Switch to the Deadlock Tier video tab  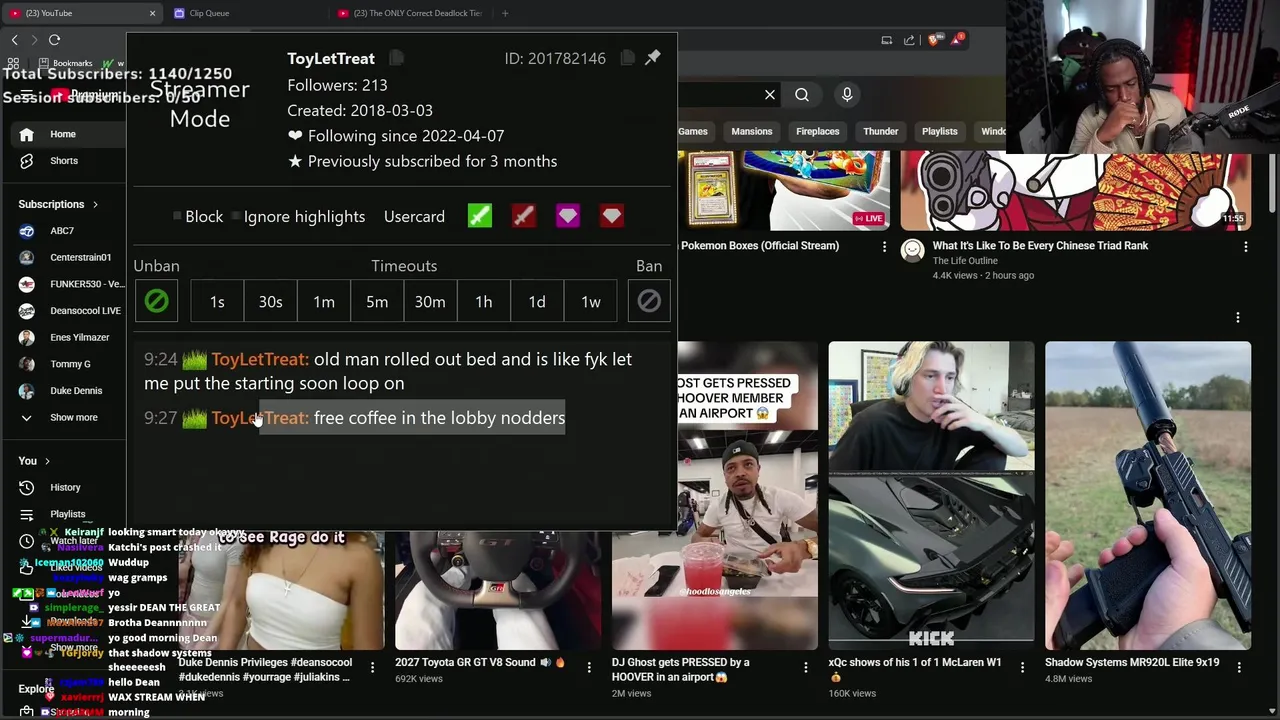410,13
